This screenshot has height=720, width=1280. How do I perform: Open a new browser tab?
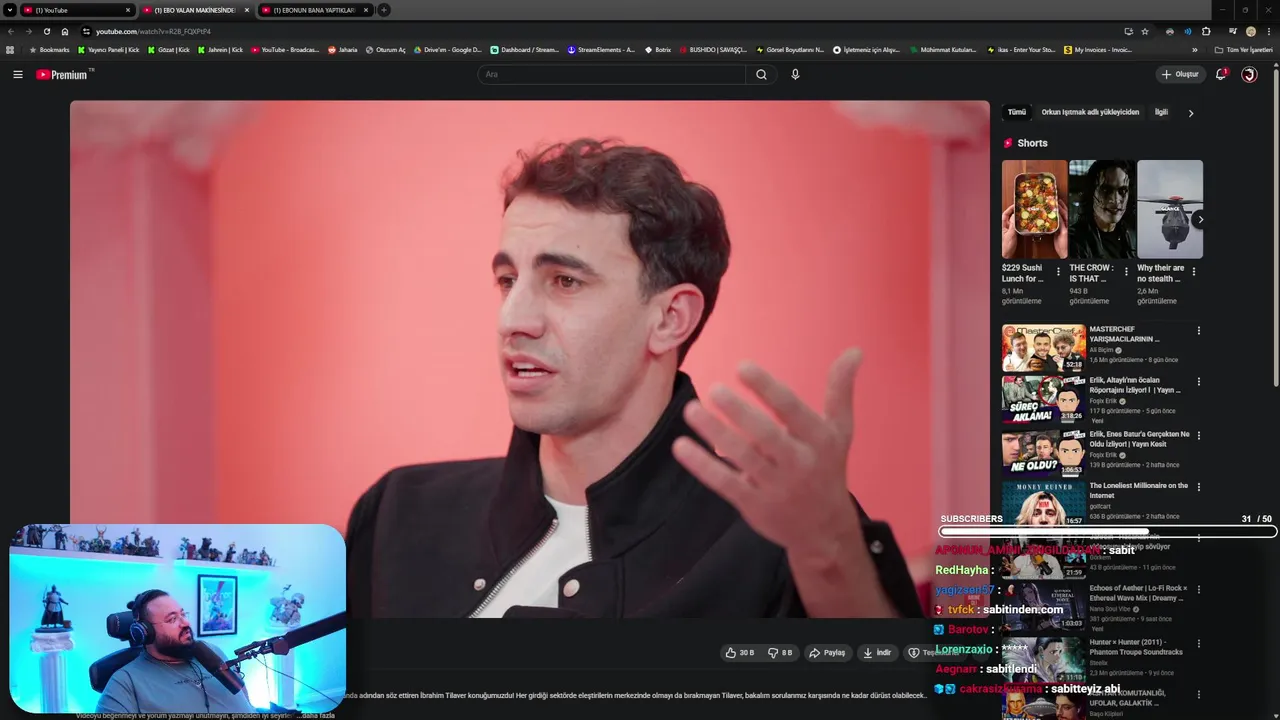tap(384, 10)
